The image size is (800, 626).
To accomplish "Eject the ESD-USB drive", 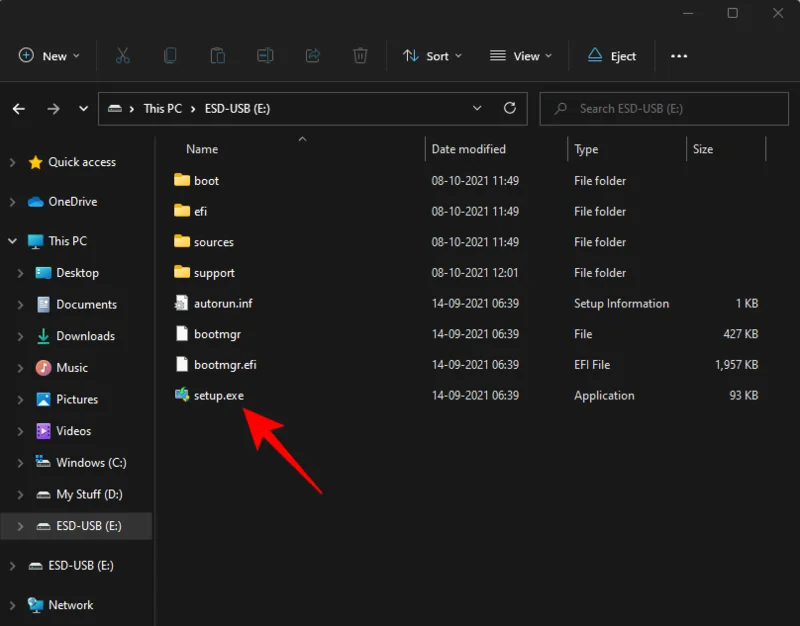I will pos(611,56).
